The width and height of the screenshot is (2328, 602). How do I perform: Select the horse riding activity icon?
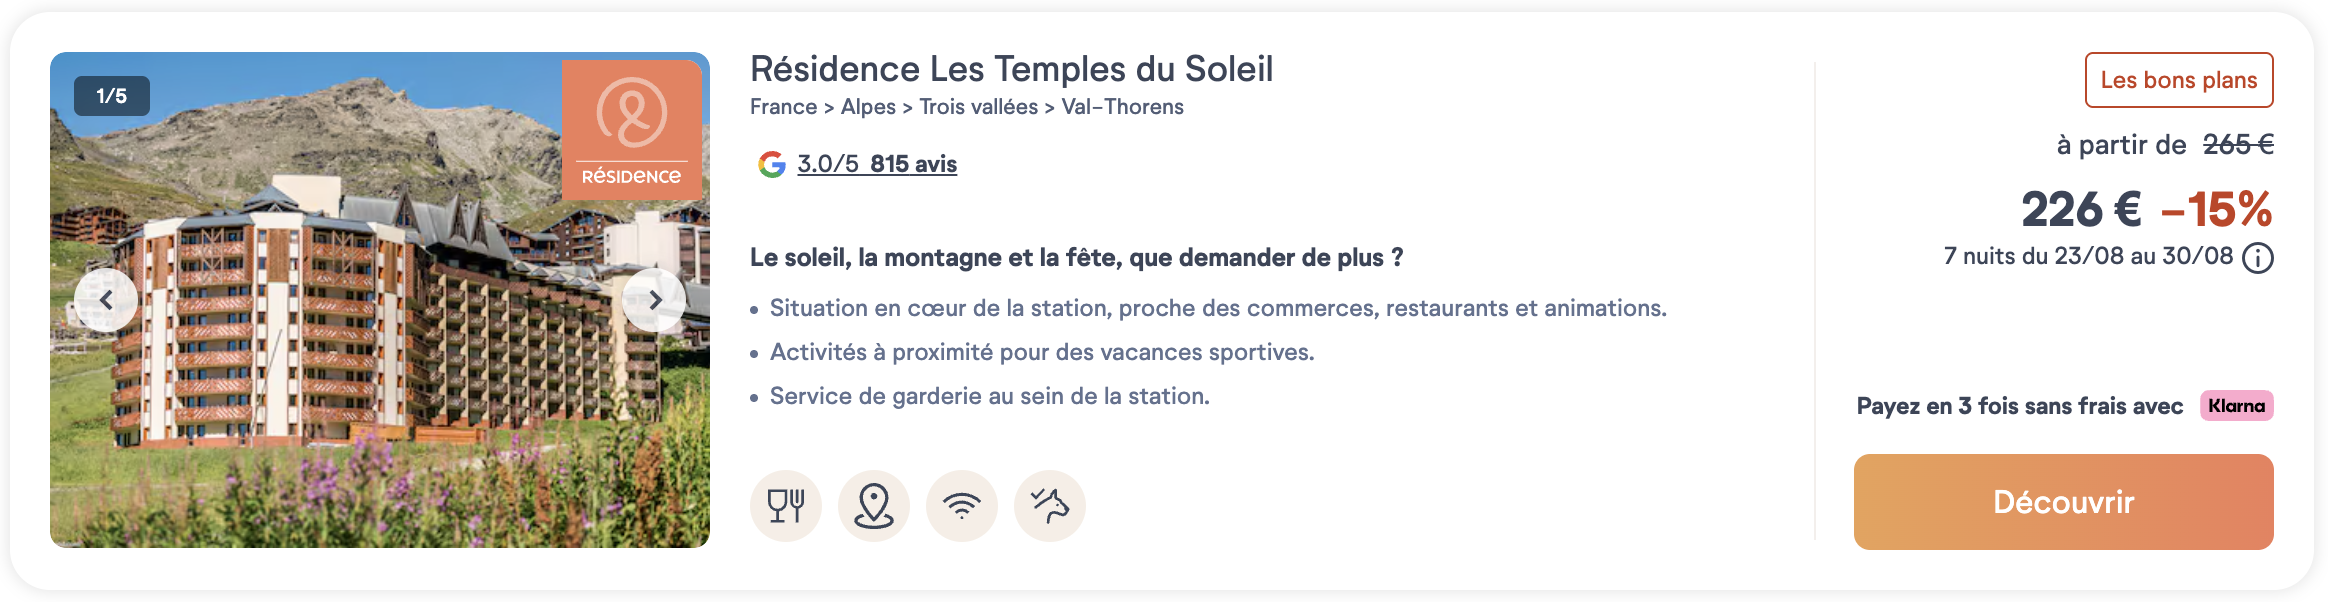1050,506
